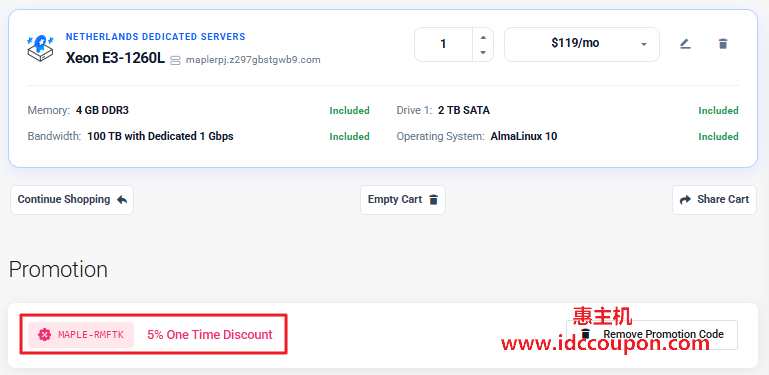This screenshot has width=769, height=375.
Task: Click the trash icon to delete Xeon E3-1260L
Action: coord(722,44)
